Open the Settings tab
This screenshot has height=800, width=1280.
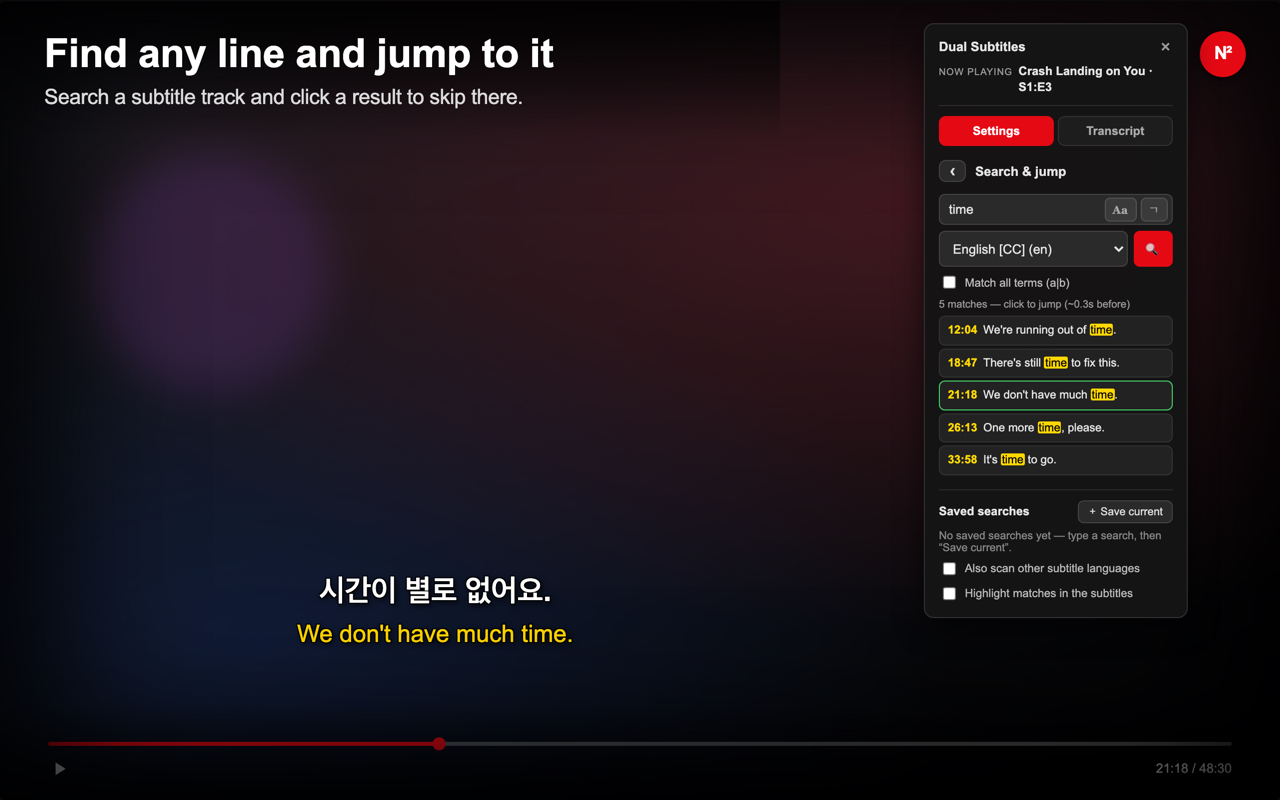(996, 131)
